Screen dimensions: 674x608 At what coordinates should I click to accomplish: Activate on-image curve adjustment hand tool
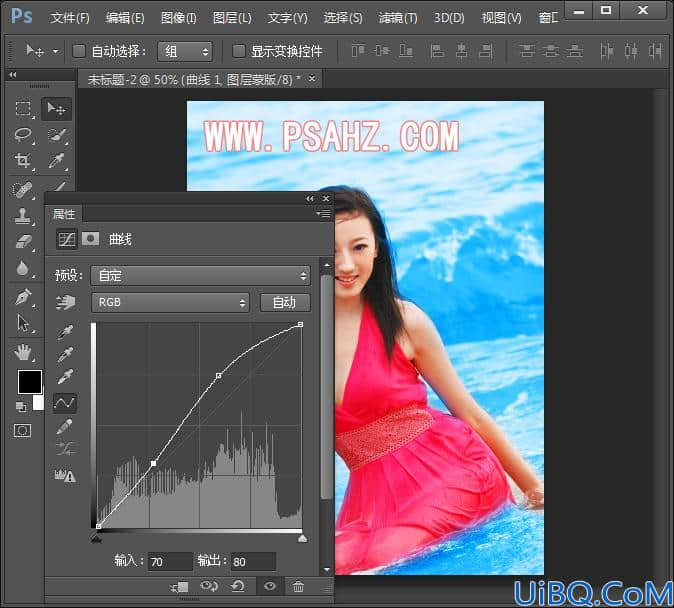[x=65, y=303]
